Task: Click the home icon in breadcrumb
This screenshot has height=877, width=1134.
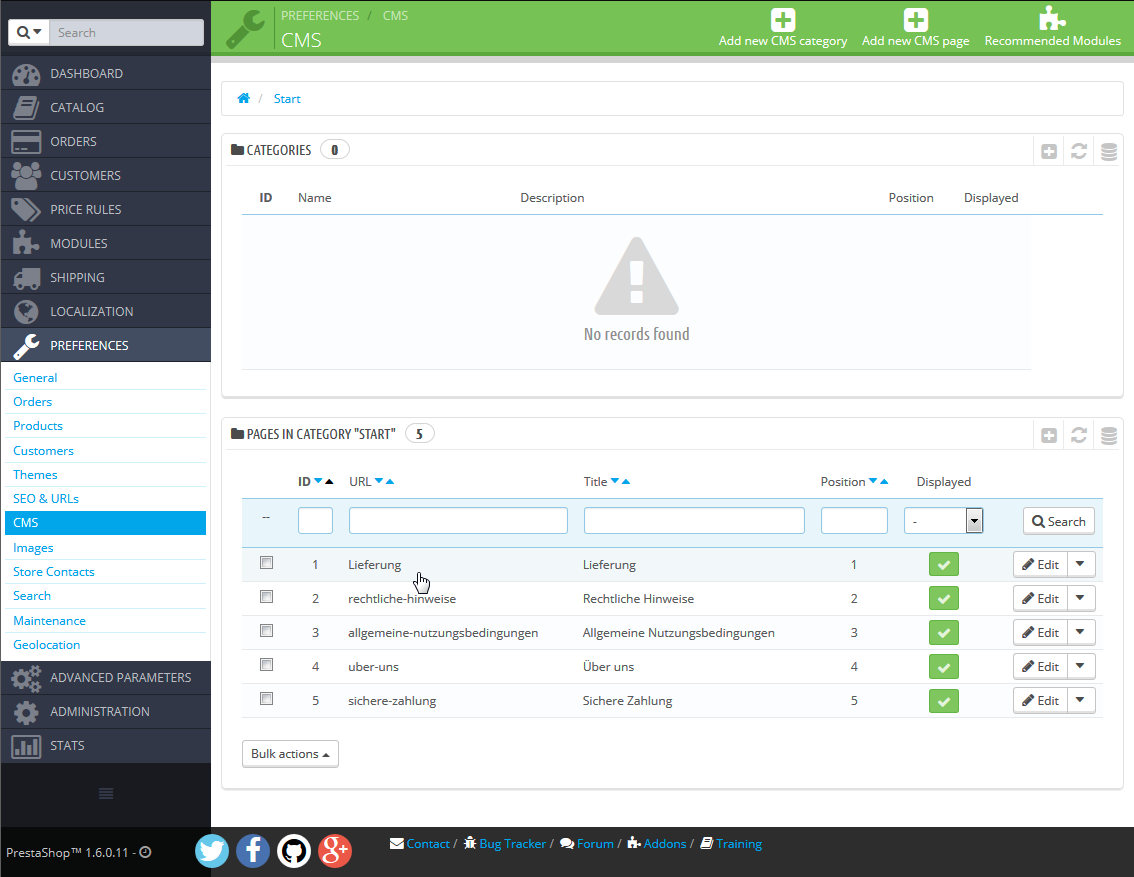Action: [x=244, y=98]
